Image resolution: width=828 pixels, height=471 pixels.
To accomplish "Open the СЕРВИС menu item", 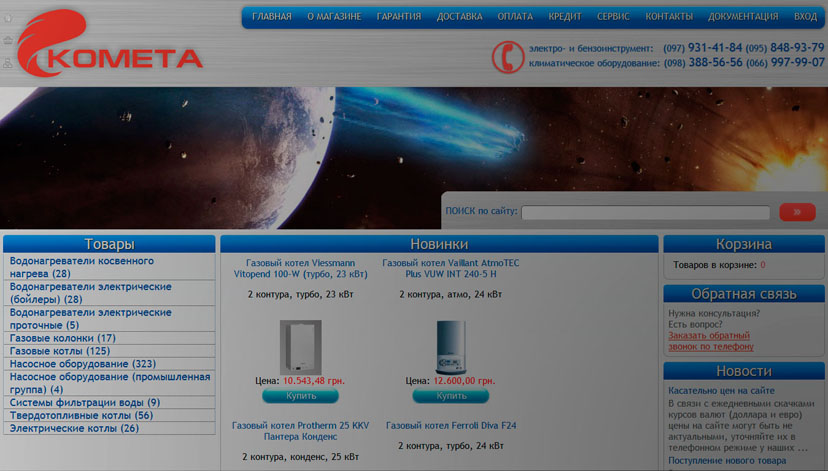I will (613, 17).
